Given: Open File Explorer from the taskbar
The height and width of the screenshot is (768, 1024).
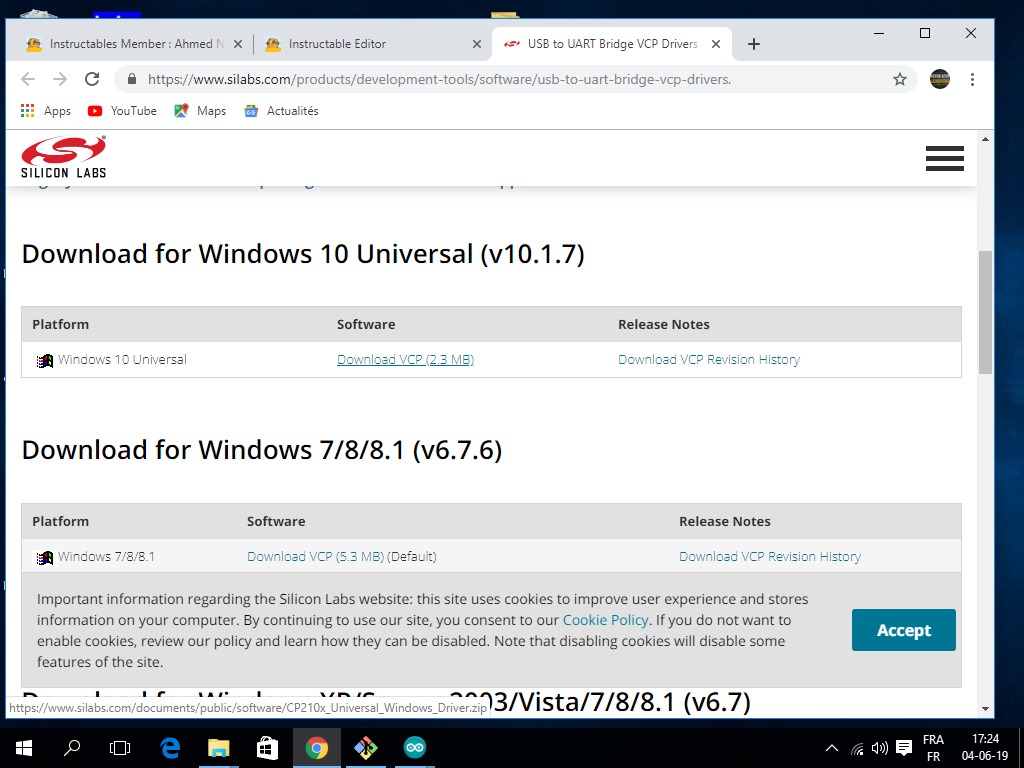Looking at the screenshot, I should coord(219,748).
